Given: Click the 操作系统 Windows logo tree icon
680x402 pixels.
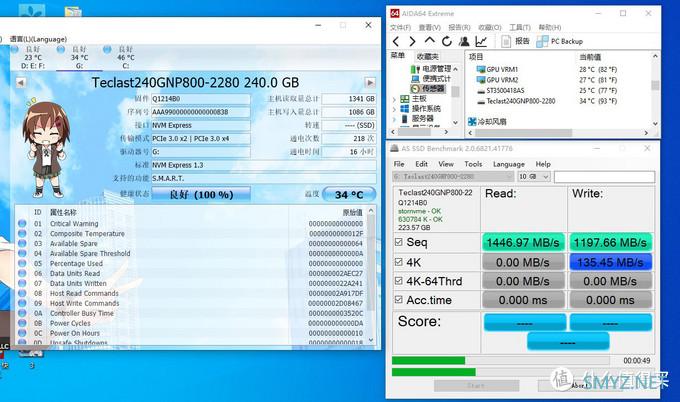Looking at the screenshot, I should click(x=405, y=108).
